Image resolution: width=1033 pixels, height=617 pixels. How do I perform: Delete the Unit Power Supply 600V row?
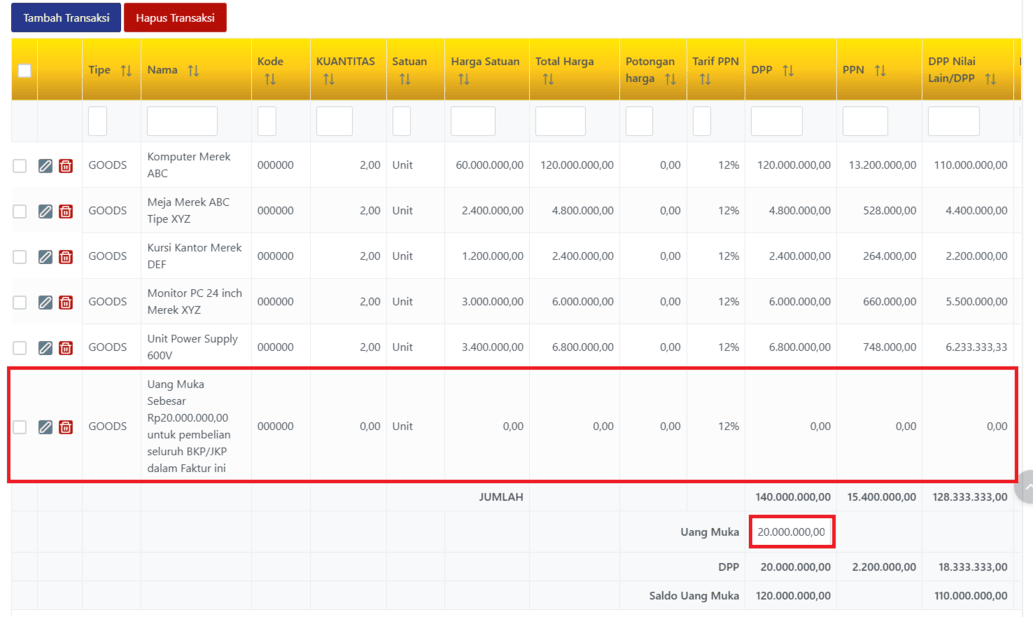65,348
